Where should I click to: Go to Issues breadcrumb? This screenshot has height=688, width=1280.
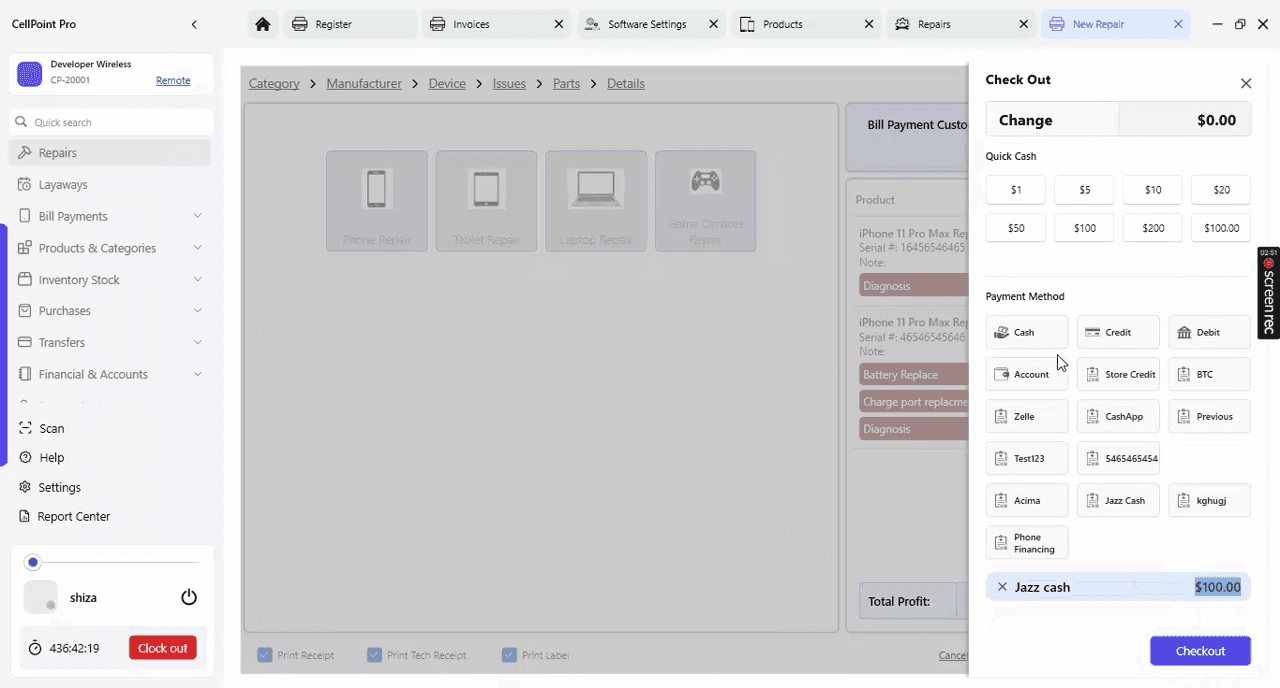pyautogui.click(x=509, y=83)
